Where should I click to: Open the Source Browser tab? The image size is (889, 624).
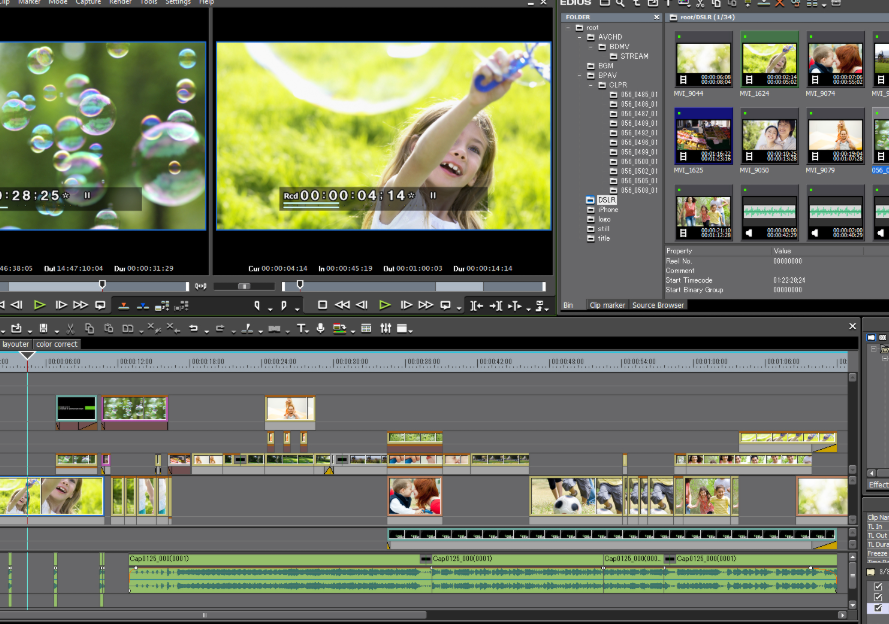[658, 305]
